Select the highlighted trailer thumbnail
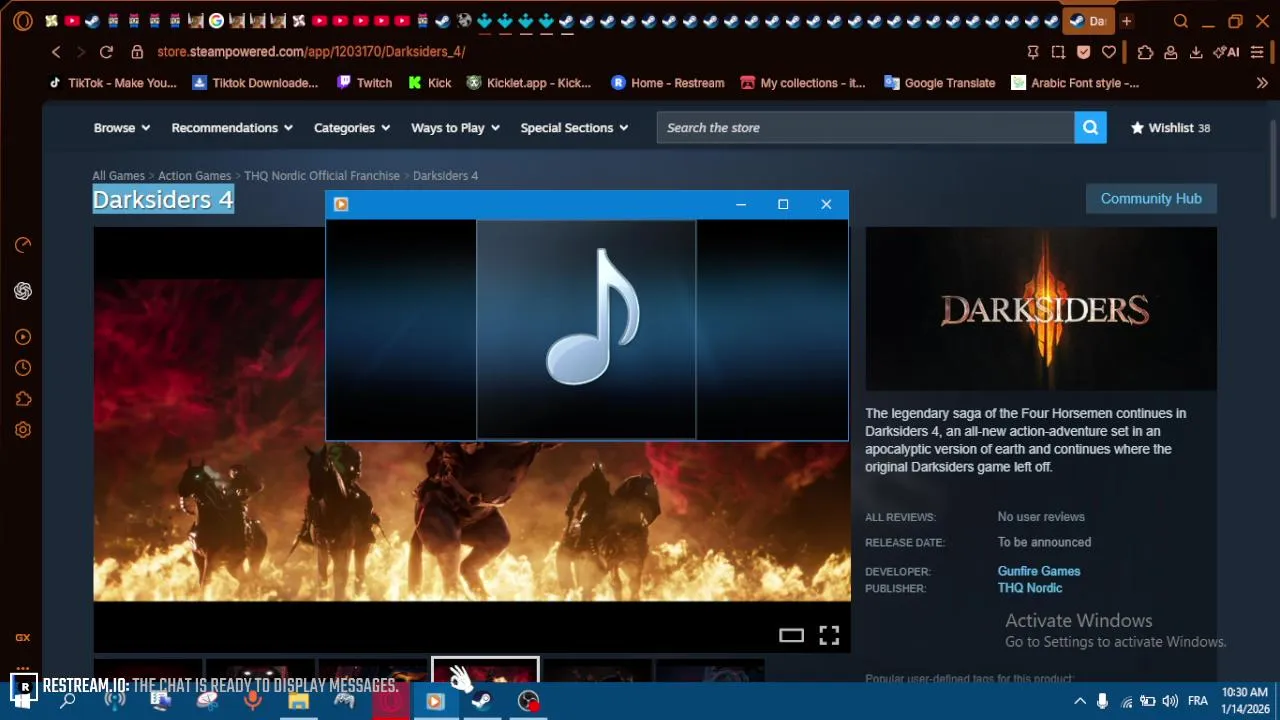The image size is (1280, 720). click(x=485, y=670)
